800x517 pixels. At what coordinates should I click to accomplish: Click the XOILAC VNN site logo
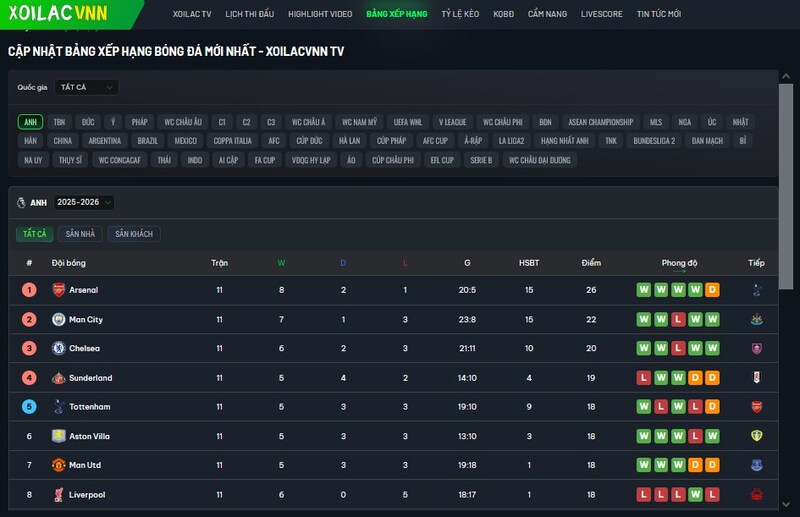pyautogui.click(x=58, y=14)
